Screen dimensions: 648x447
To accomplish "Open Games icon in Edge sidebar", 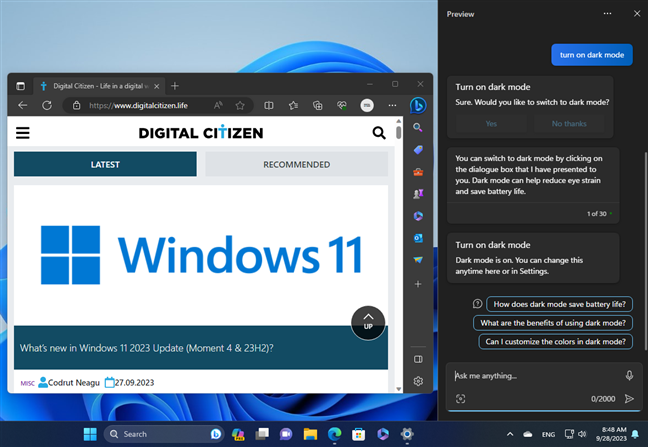I will point(418,193).
